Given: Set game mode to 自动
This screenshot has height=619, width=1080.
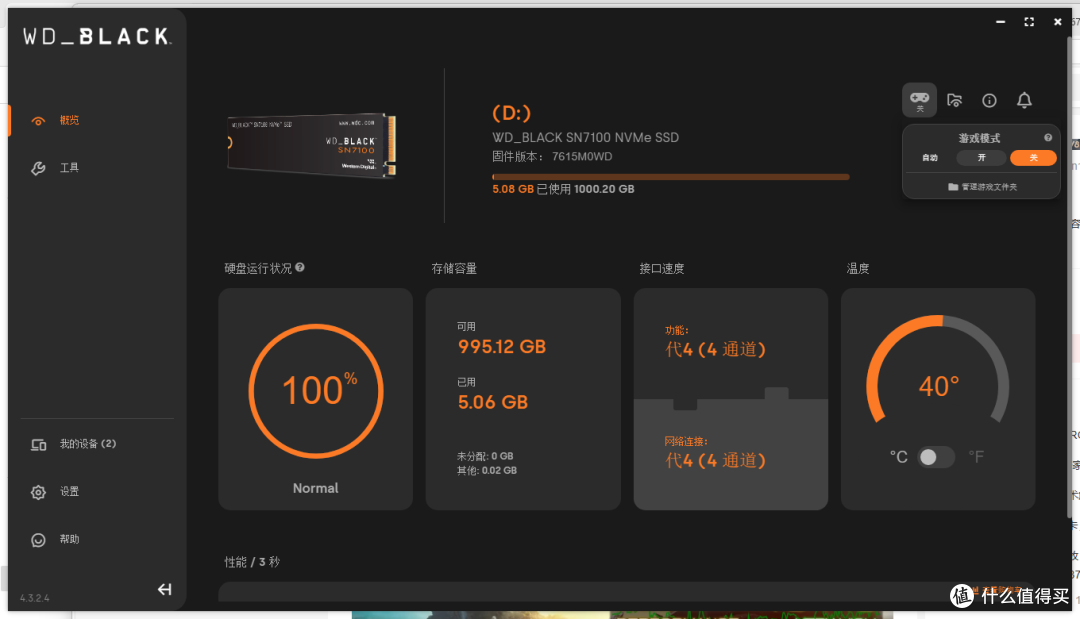Looking at the screenshot, I should pos(930,158).
